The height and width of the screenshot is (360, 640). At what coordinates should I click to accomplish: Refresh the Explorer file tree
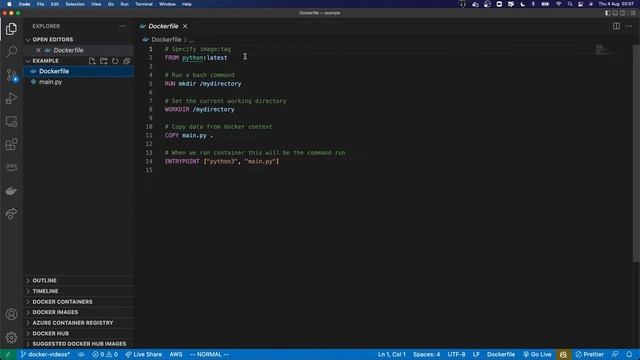click(x=115, y=61)
